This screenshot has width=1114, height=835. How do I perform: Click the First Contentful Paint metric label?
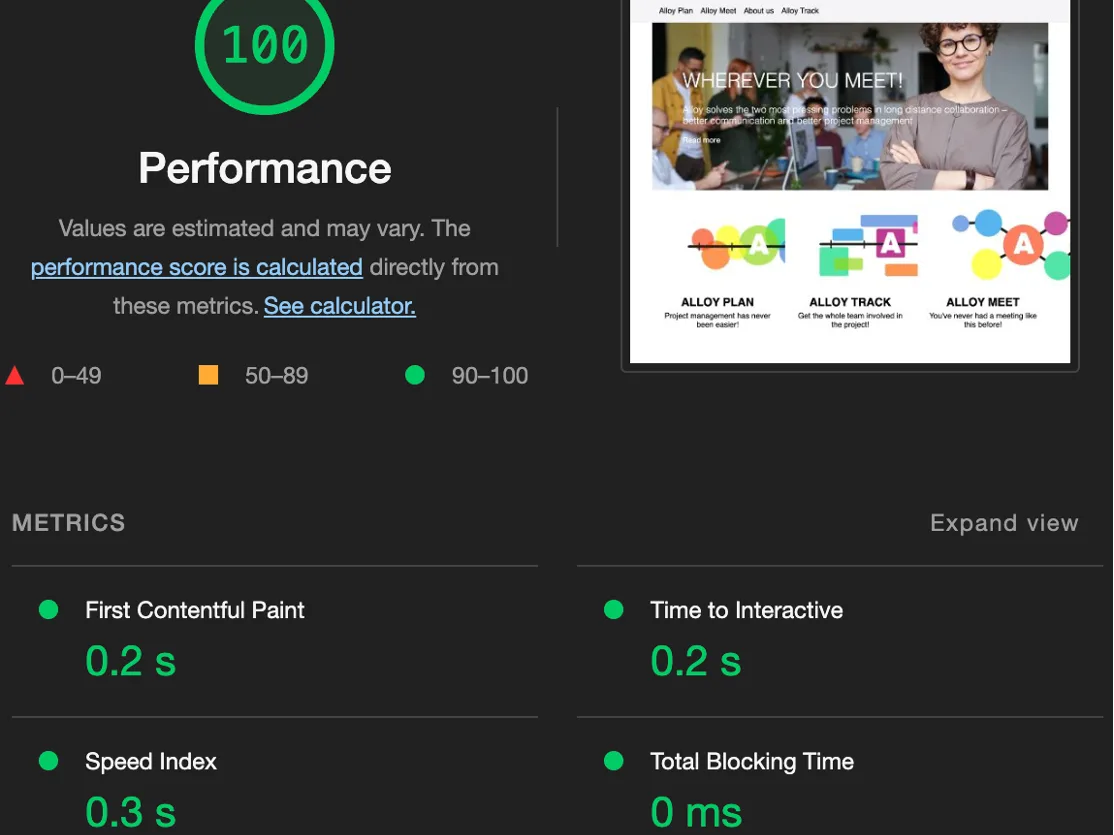click(195, 610)
